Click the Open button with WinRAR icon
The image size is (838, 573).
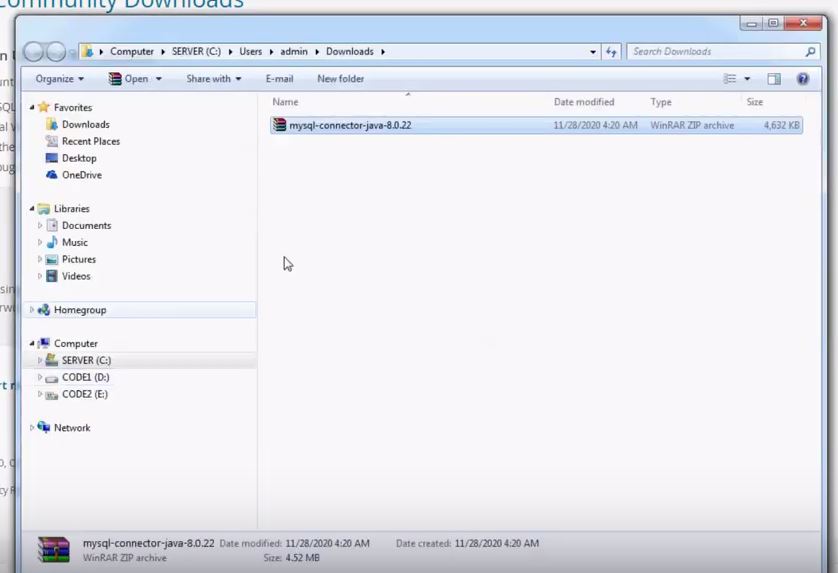pos(128,79)
